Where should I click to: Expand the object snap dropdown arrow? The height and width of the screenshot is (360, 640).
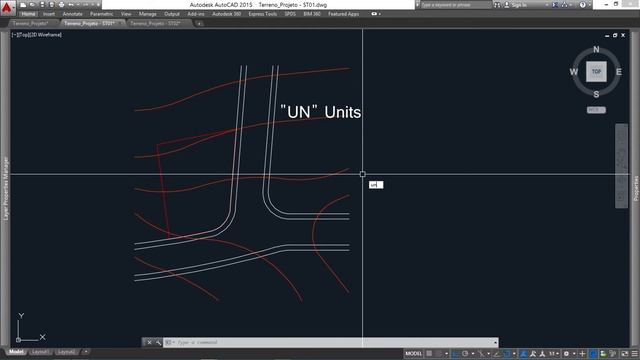pos(514,353)
